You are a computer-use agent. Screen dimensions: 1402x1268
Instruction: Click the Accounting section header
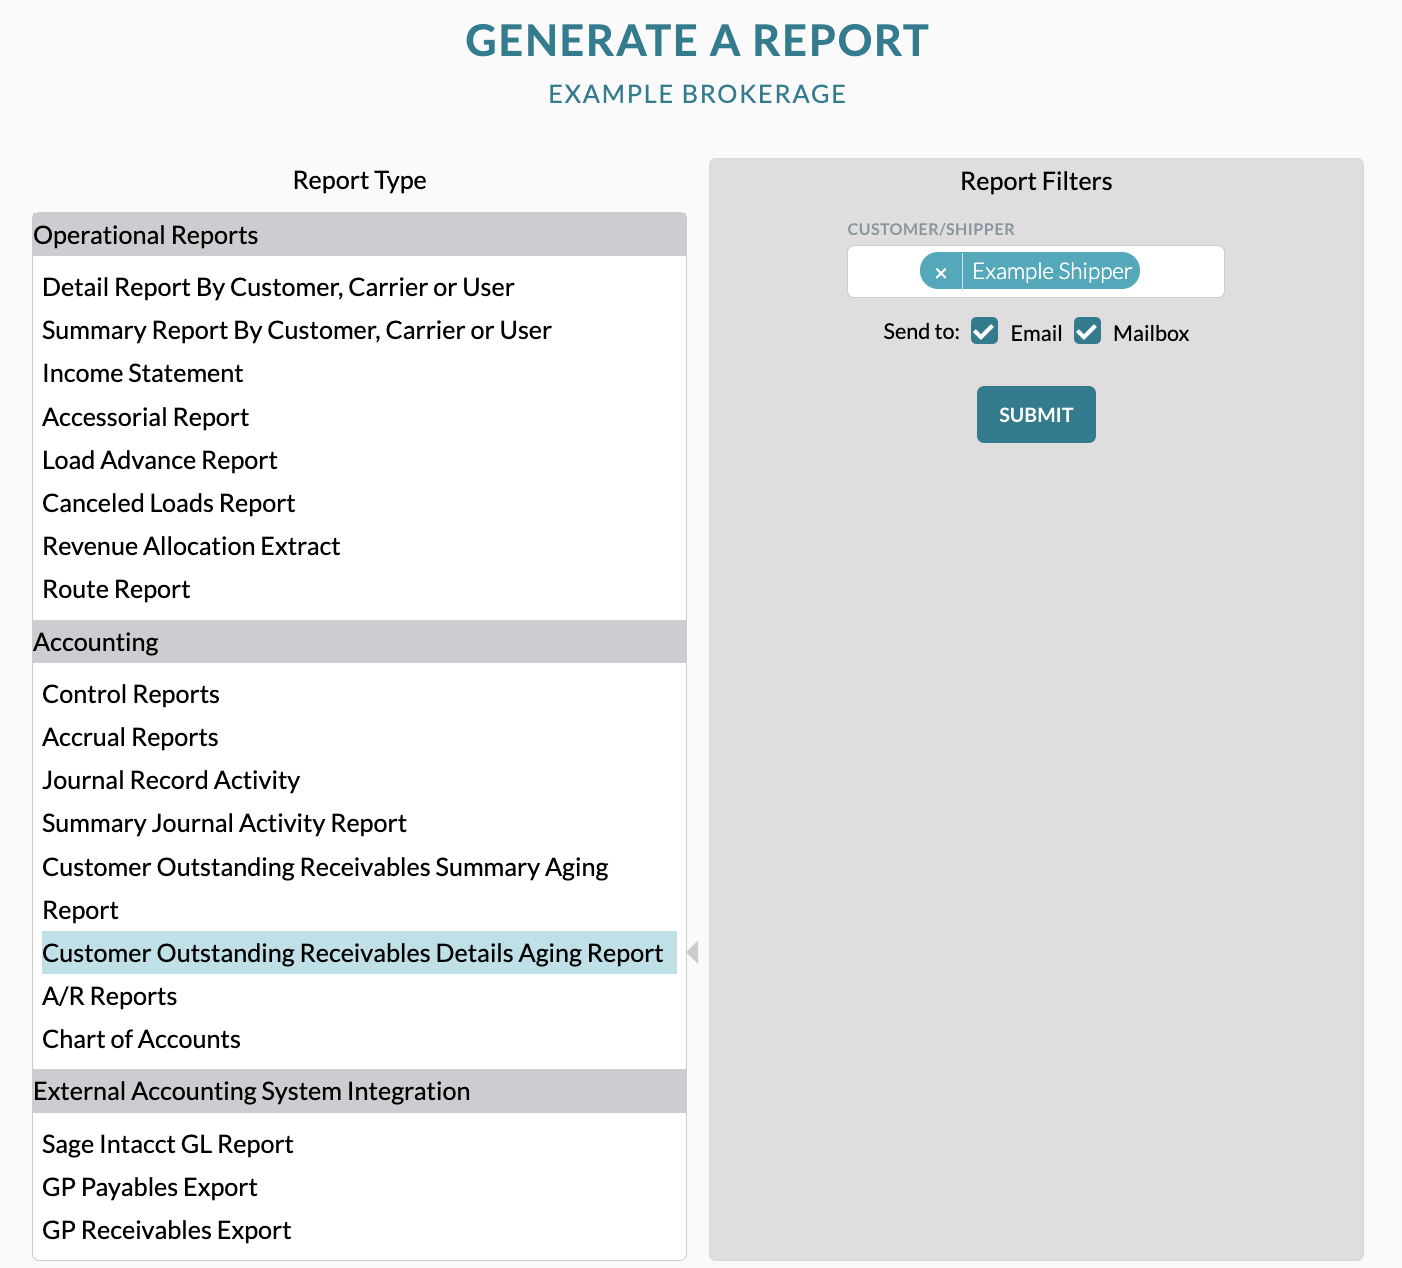coord(359,642)
